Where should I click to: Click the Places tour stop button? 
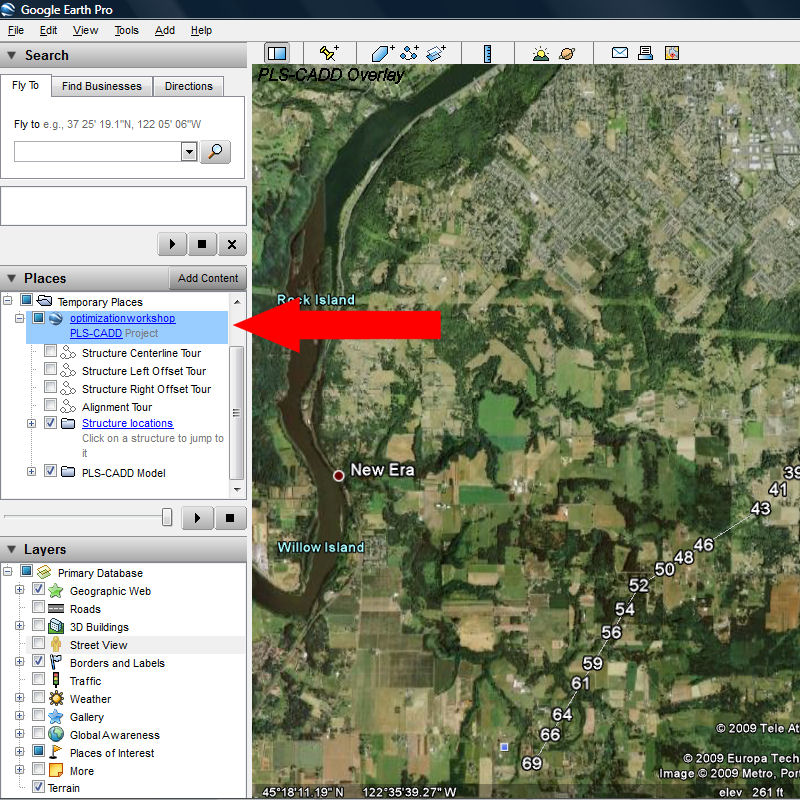tap(230, 518)
